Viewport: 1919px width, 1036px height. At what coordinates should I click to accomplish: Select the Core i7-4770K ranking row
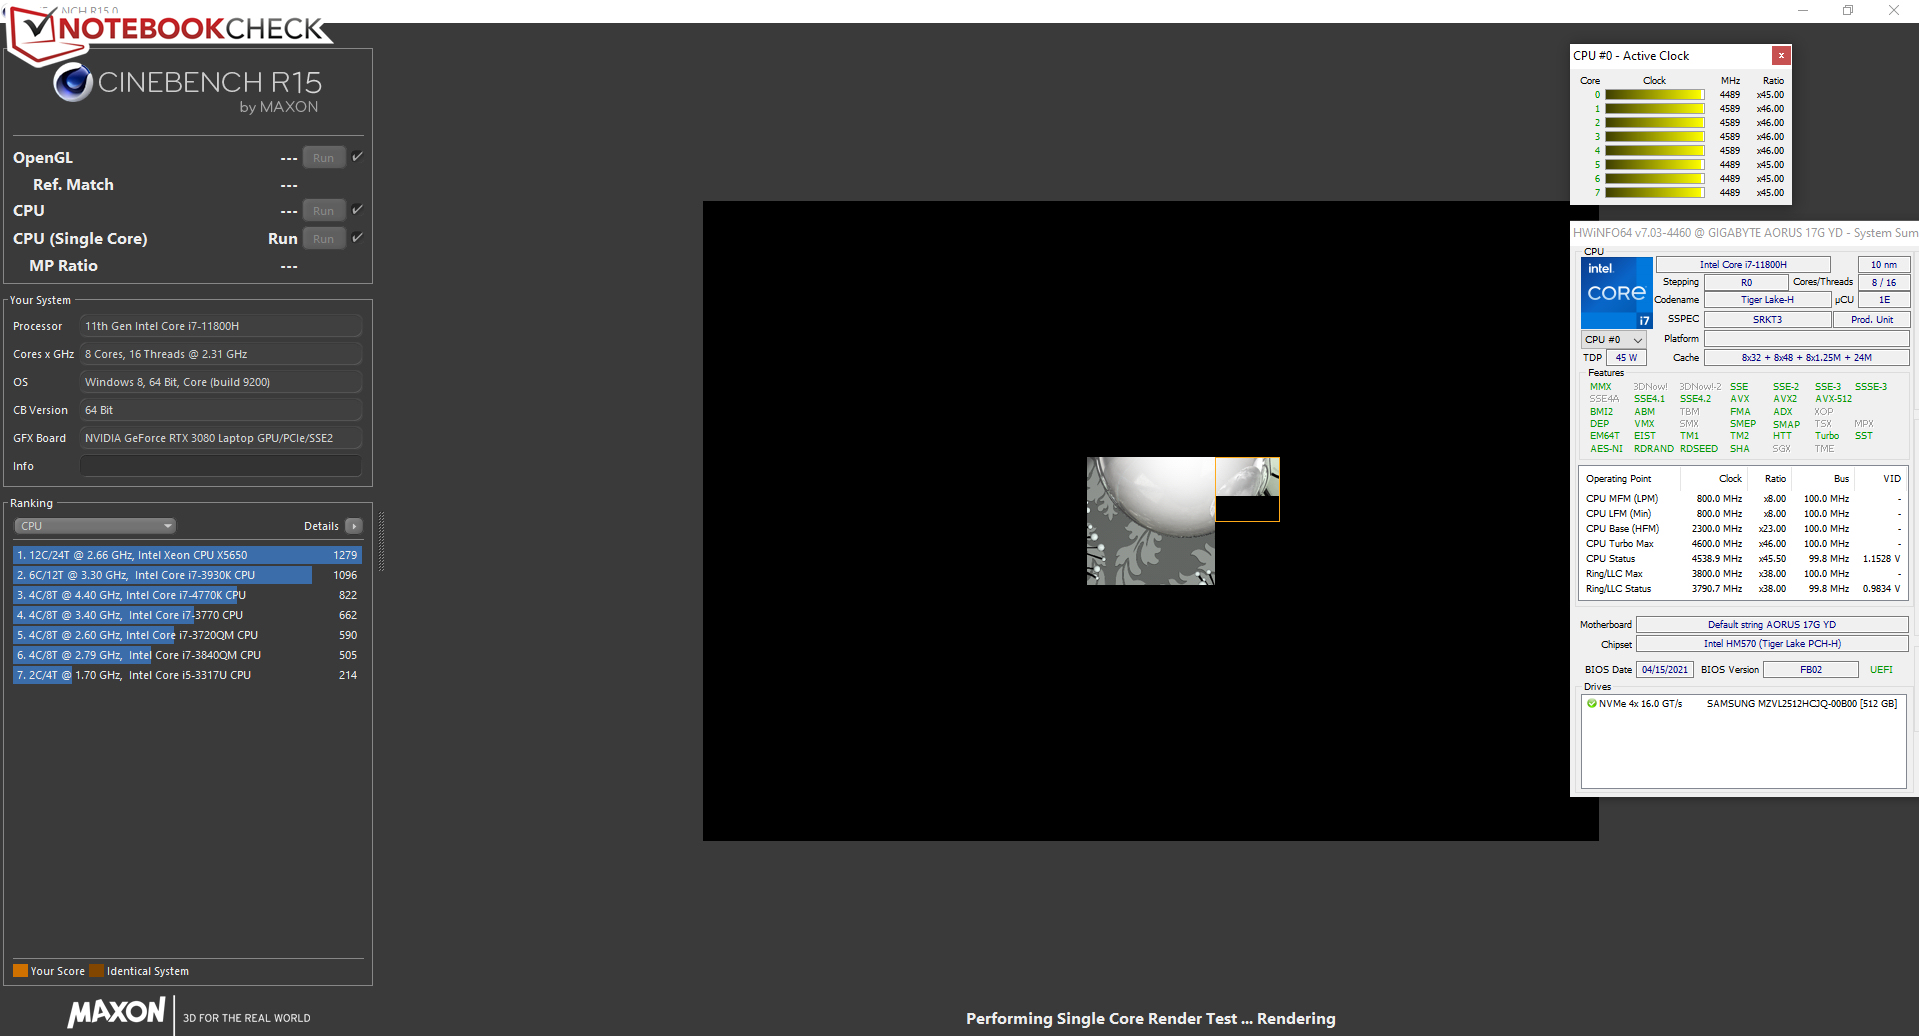pos(187,595)
